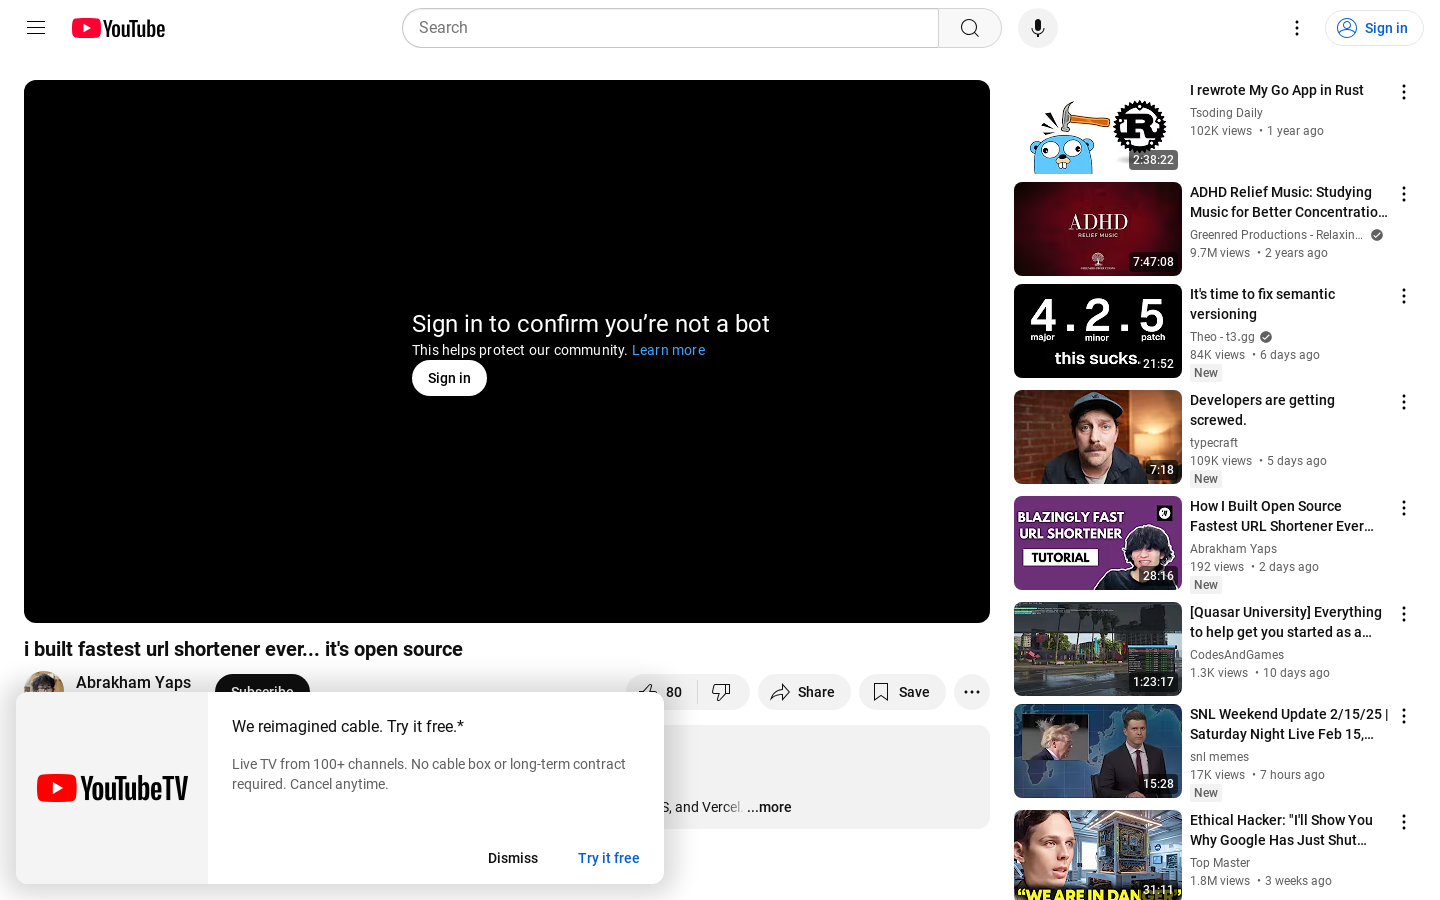Start voice search with microphone icon
The image size is (1440, 900).
(x=1038, y=28)
